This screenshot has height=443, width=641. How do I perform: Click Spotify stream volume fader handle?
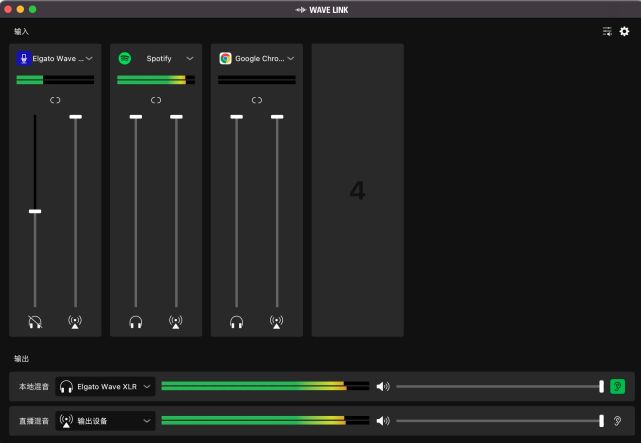(176, 117)
